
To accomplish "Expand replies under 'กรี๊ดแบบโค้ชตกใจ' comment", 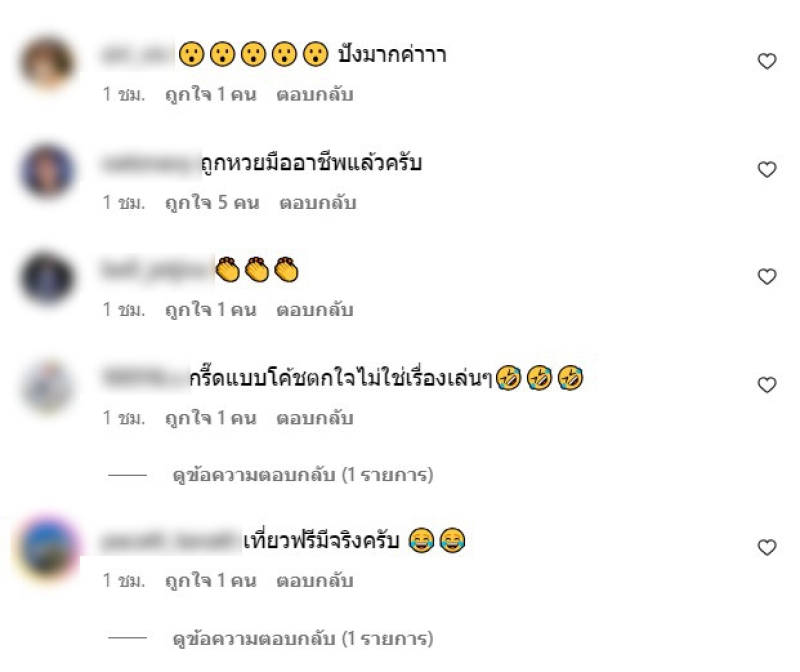I will click(x=303, y=475).
